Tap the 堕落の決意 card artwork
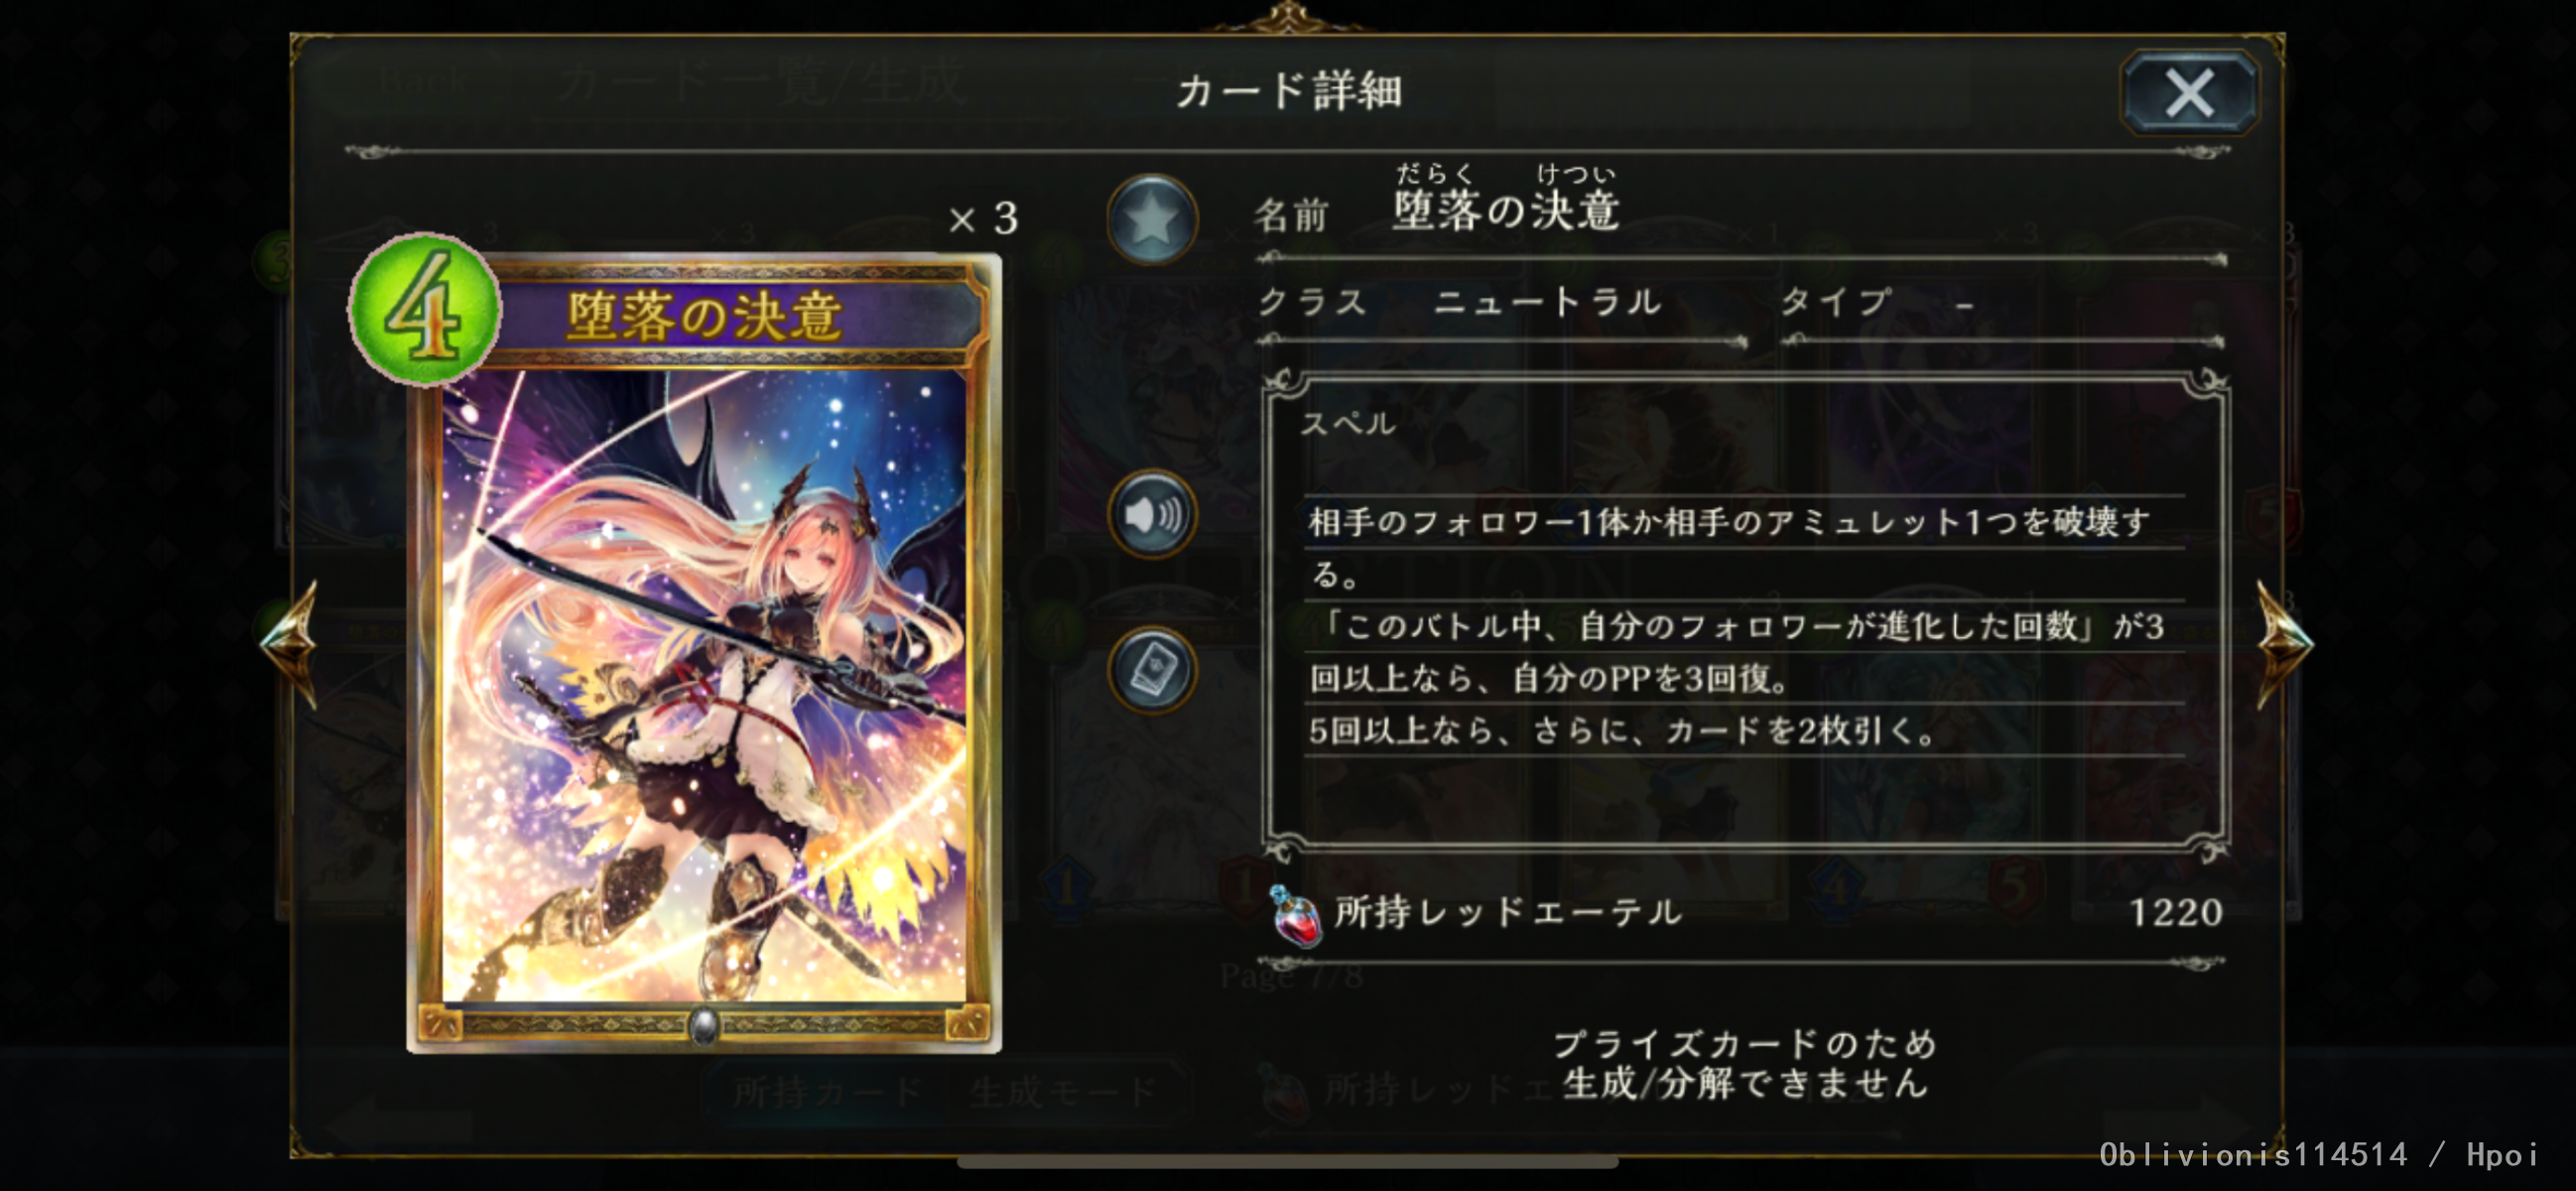Screen dimensions: 2576x1191 [x=704, y=685]
